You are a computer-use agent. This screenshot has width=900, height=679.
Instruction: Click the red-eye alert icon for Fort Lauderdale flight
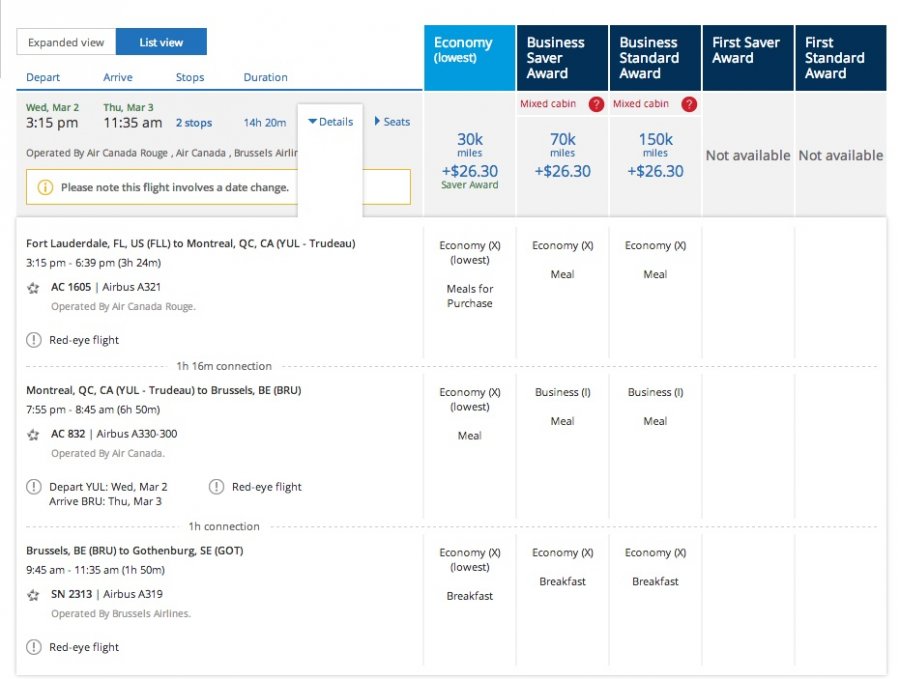(x=34, y=340)
